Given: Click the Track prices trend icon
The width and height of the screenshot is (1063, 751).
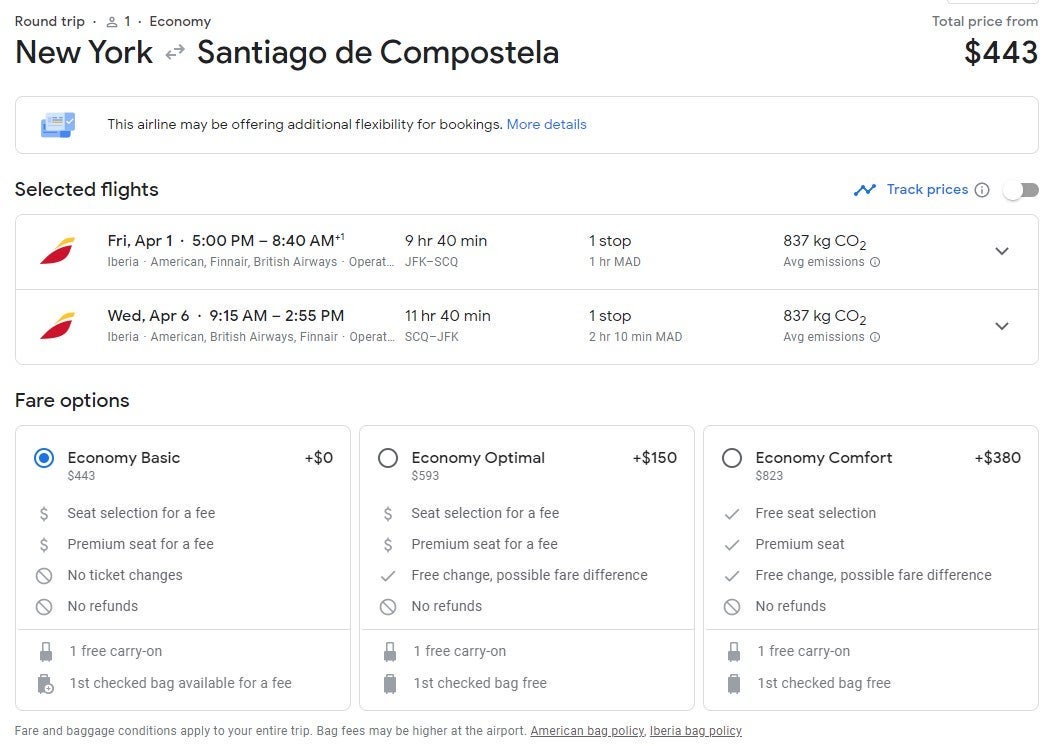Looking at the screenshot, I should tap(865, 190).
